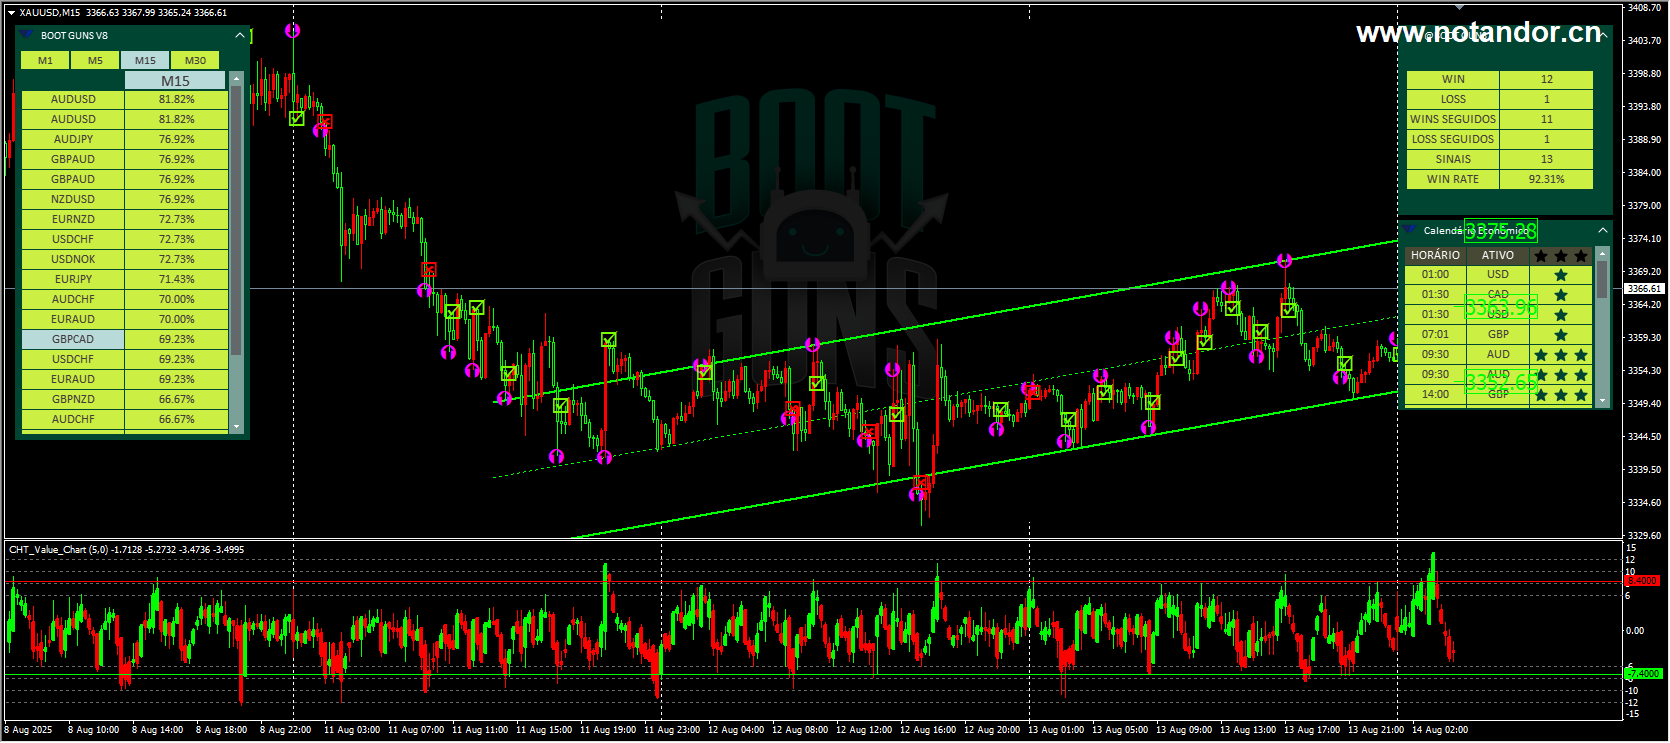Click the pairs list scroll-down arrow
This screenshot has width=1670, height=743.
(x=236, y=426)
